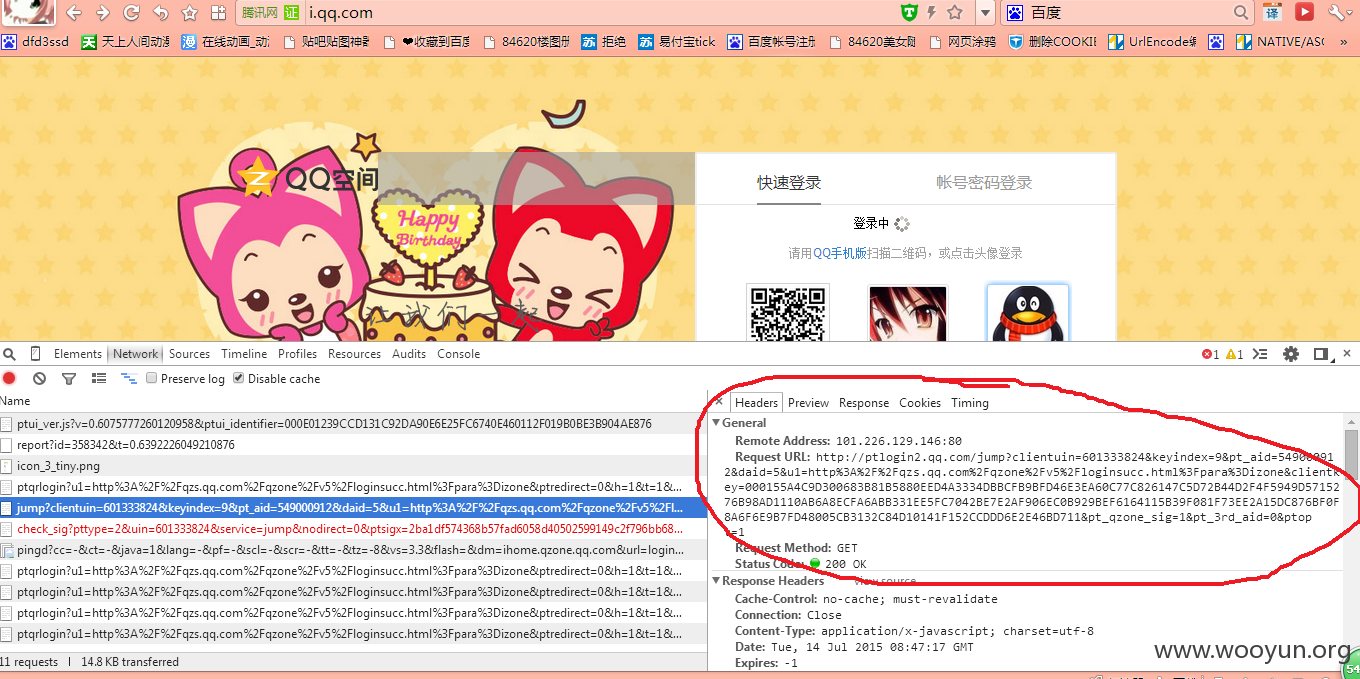Open the Console panel tab
Viewport: 1360px width, 679px height.
click(458, 354)
